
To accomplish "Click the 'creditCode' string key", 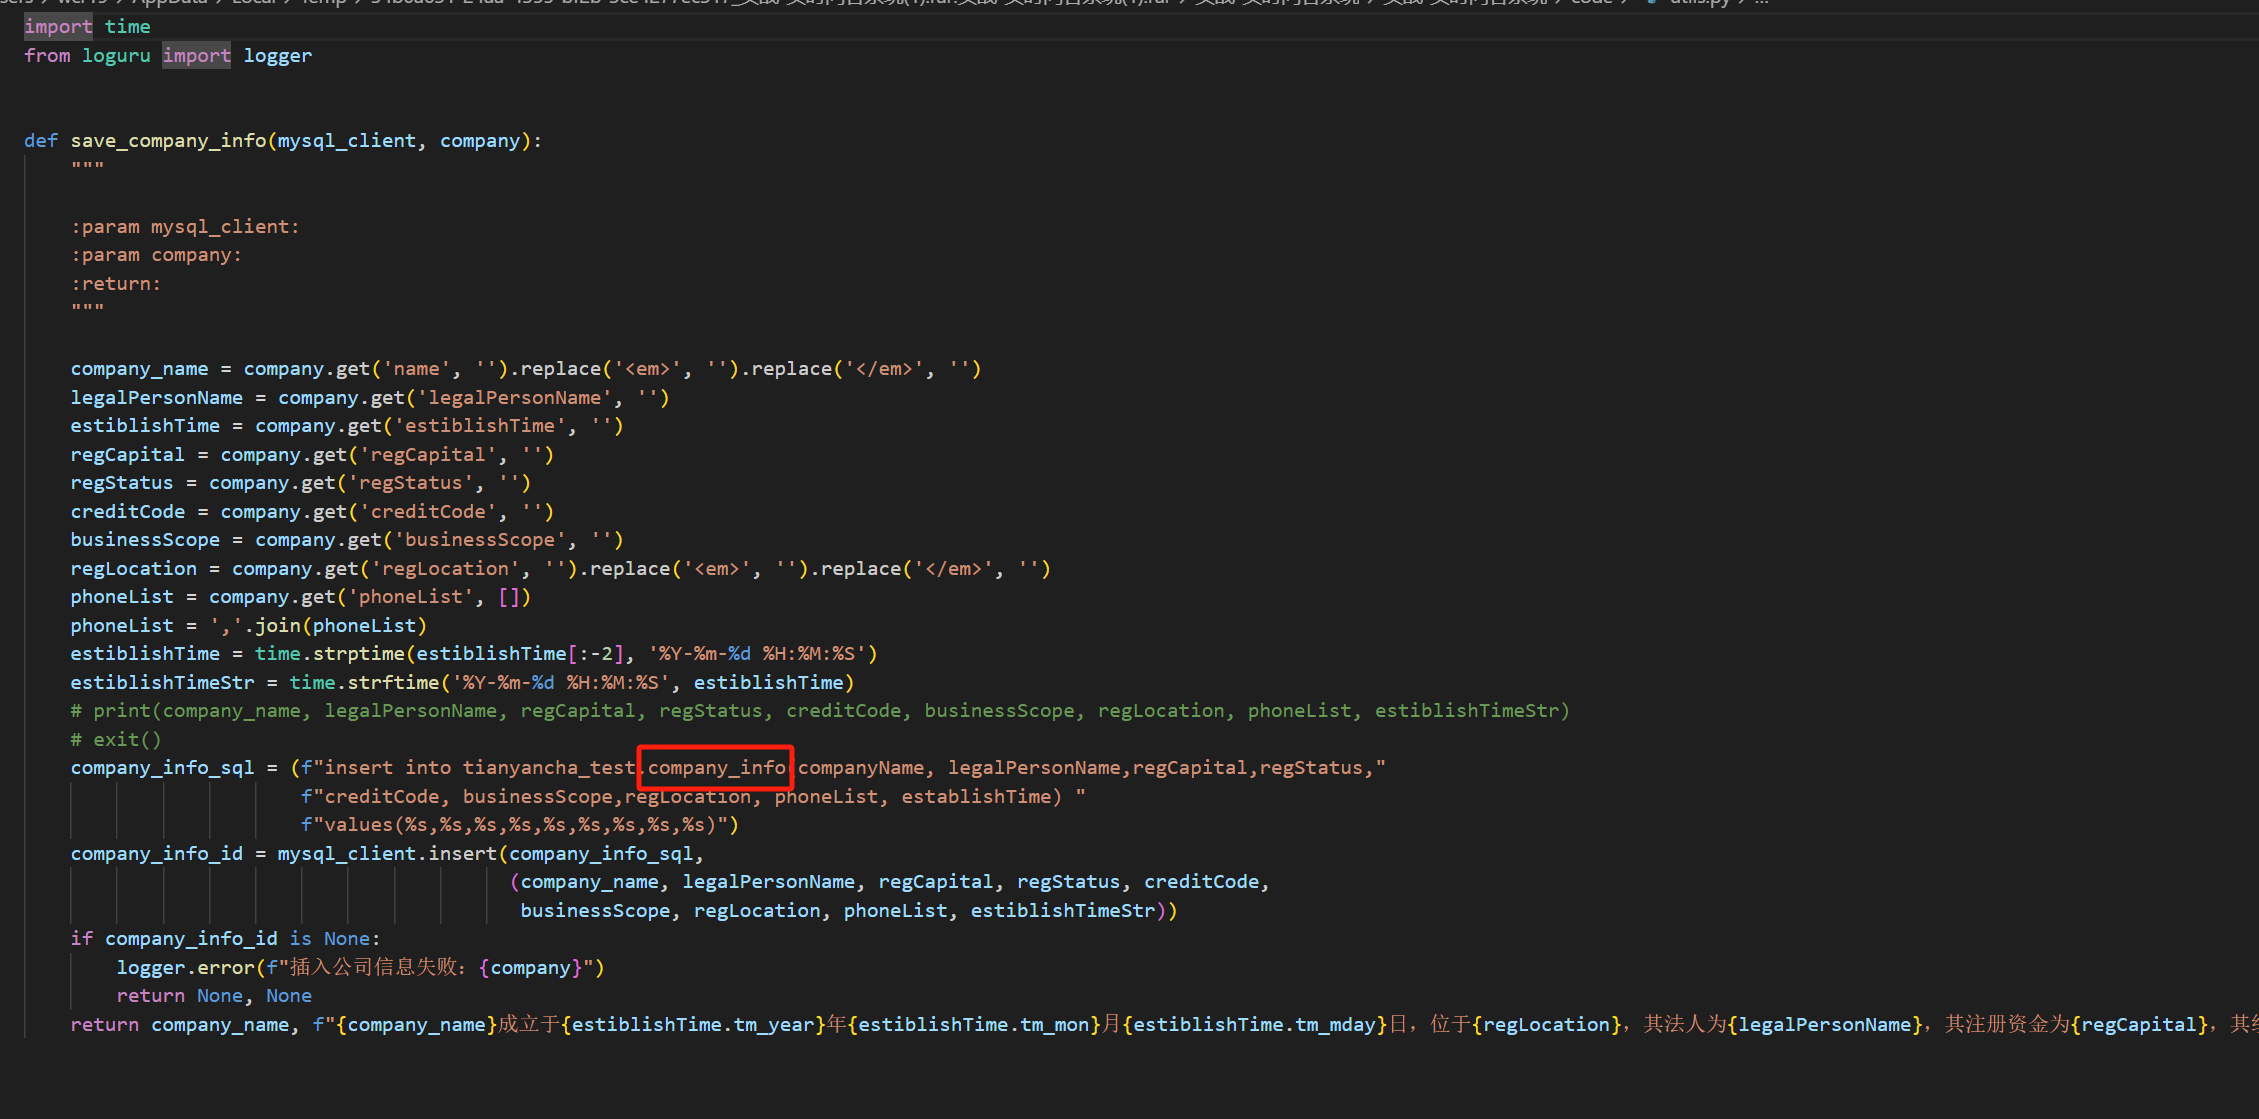I will [x=428, y=512].
